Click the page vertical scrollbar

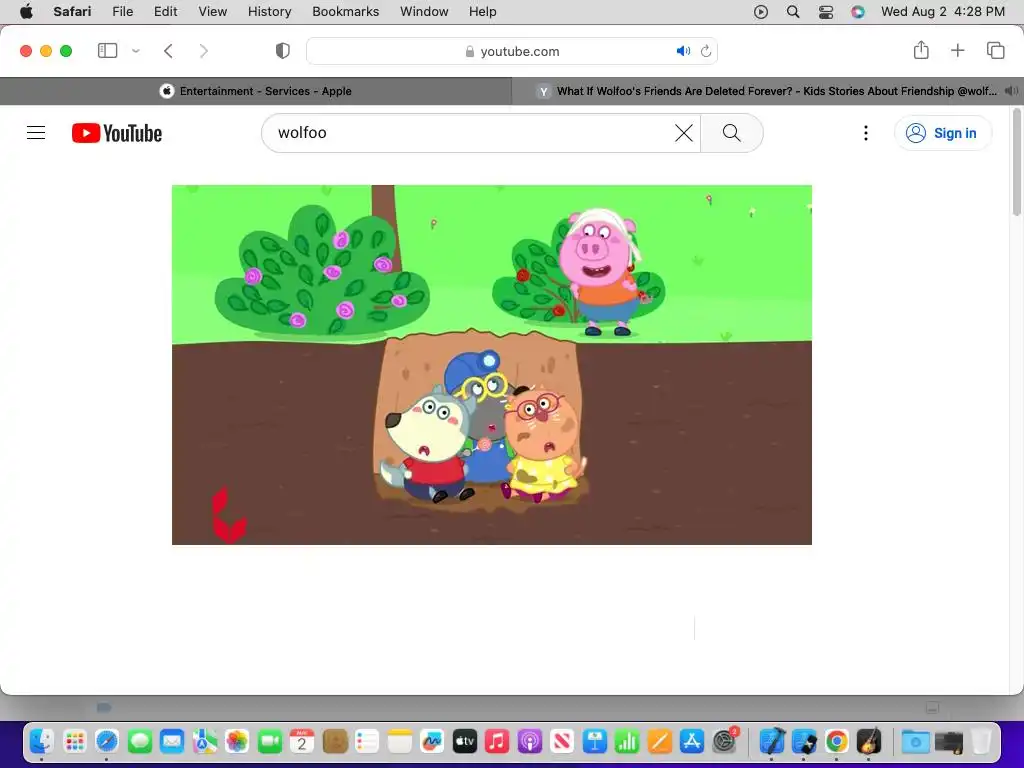pyautogui.click(x=1016, y=163)
